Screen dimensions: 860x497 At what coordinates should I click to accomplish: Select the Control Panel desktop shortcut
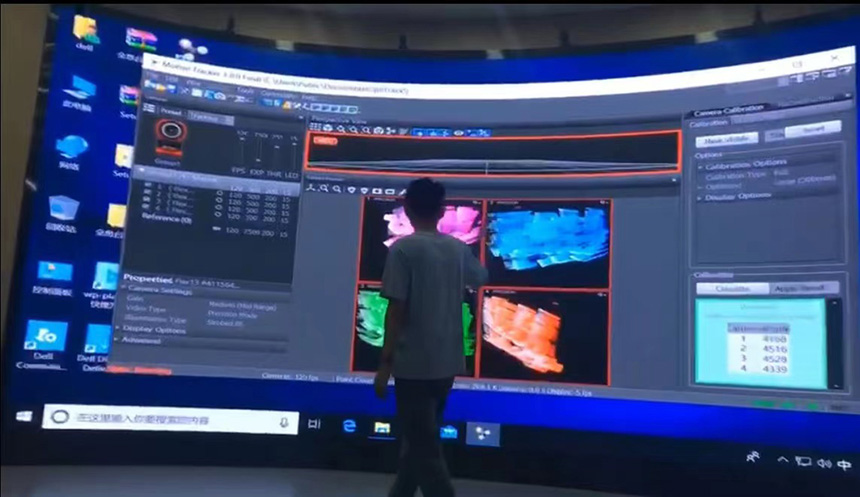coord(54,278)
